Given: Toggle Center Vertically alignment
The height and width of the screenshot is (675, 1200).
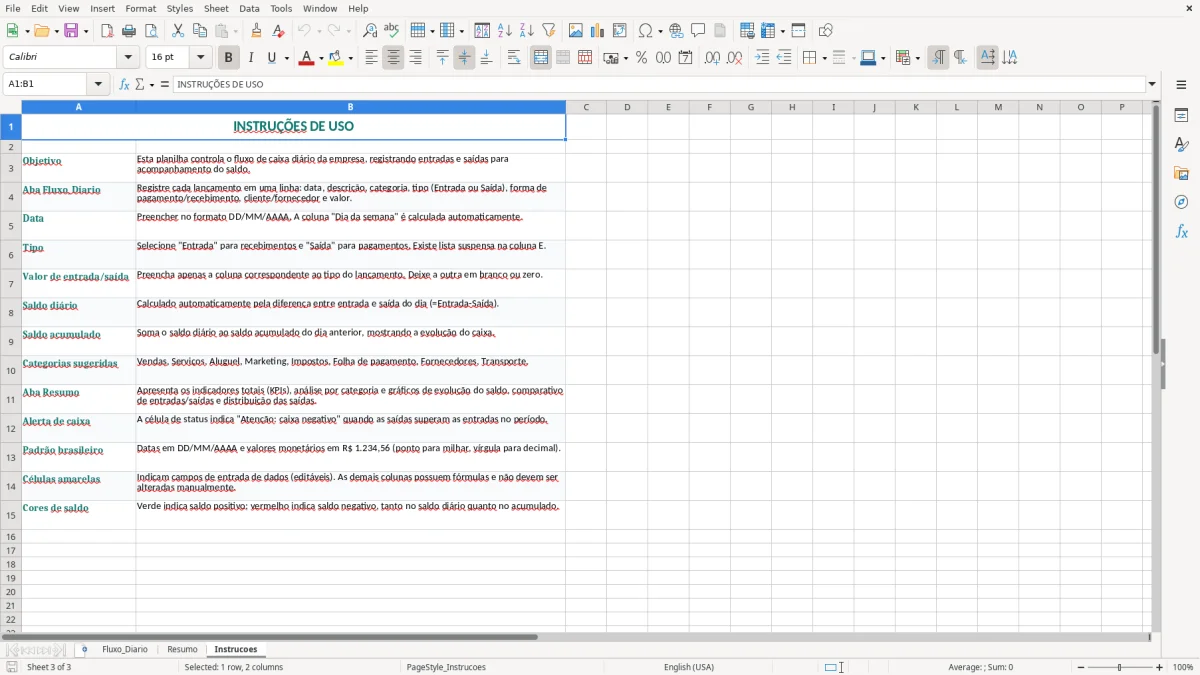Looking at the screenshot, I should tap(465, 58).
